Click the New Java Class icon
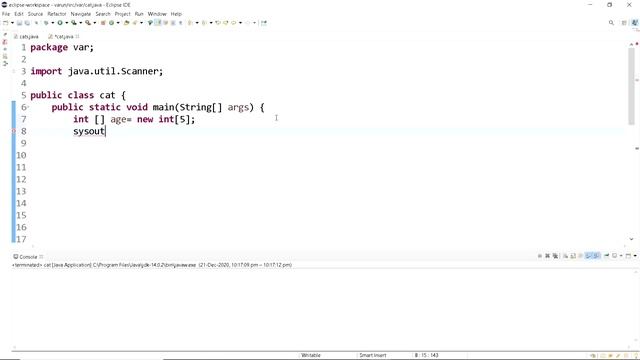The width and height of the screenshot is (640, 360). (x=111, y=23)
